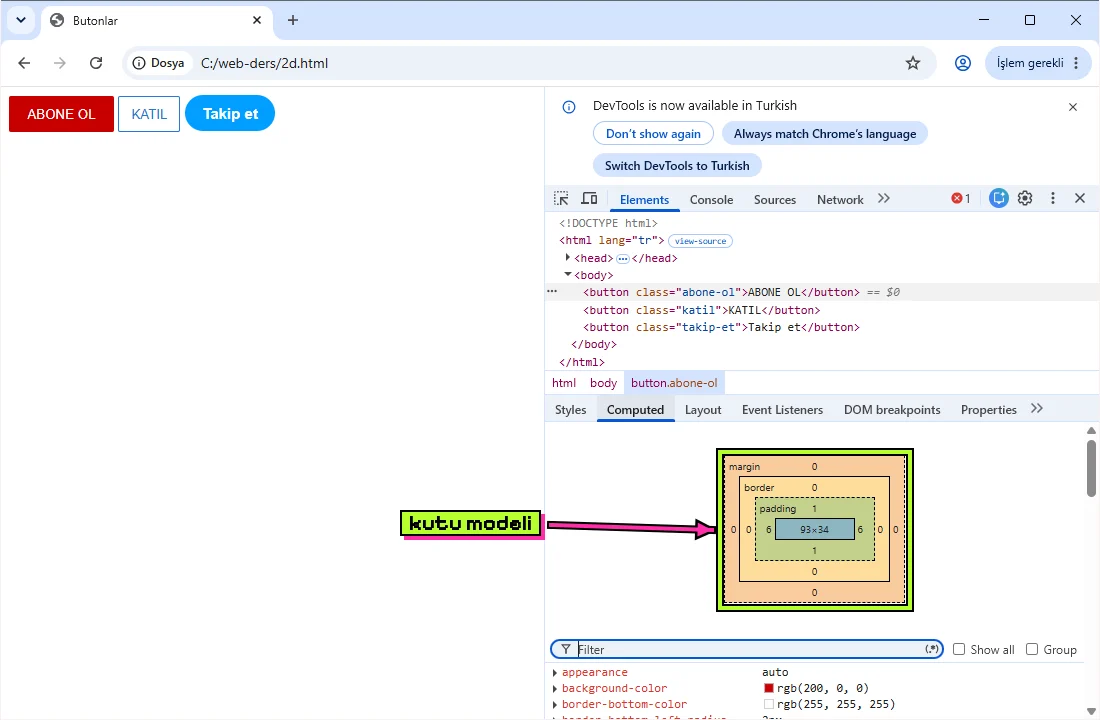
Task: Click the KATIL page button
Action: (x=149, y=114)
